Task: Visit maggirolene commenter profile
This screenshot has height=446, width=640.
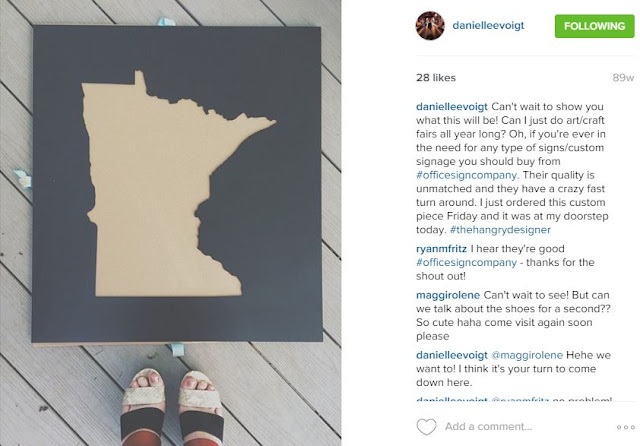Action: pyautogui.click(x=448, y=295)
